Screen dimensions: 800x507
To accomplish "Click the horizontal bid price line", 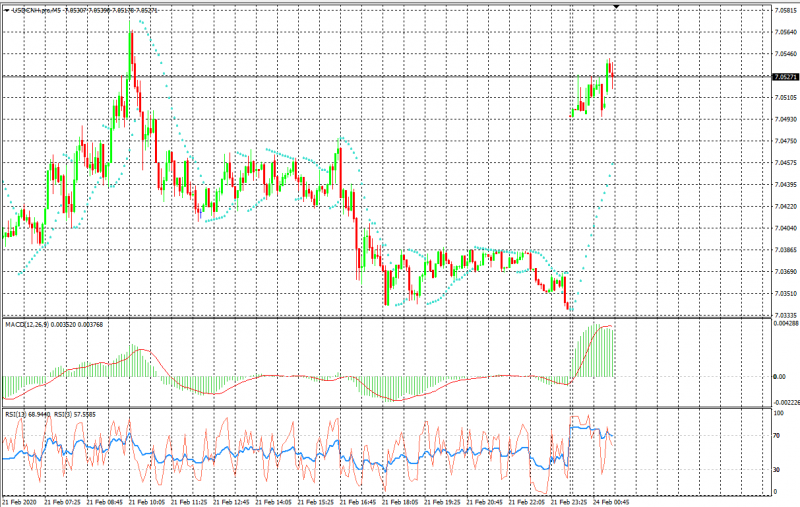I will pyautogui.click(x=400, y=76).
